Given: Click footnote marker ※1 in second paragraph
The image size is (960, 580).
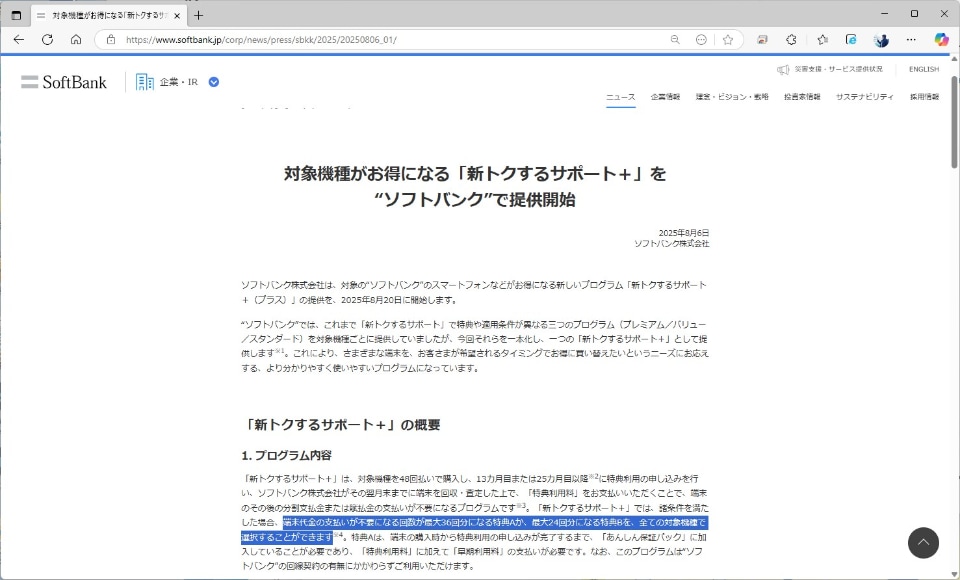Looking at the screenshot, I should click(280, 352).
